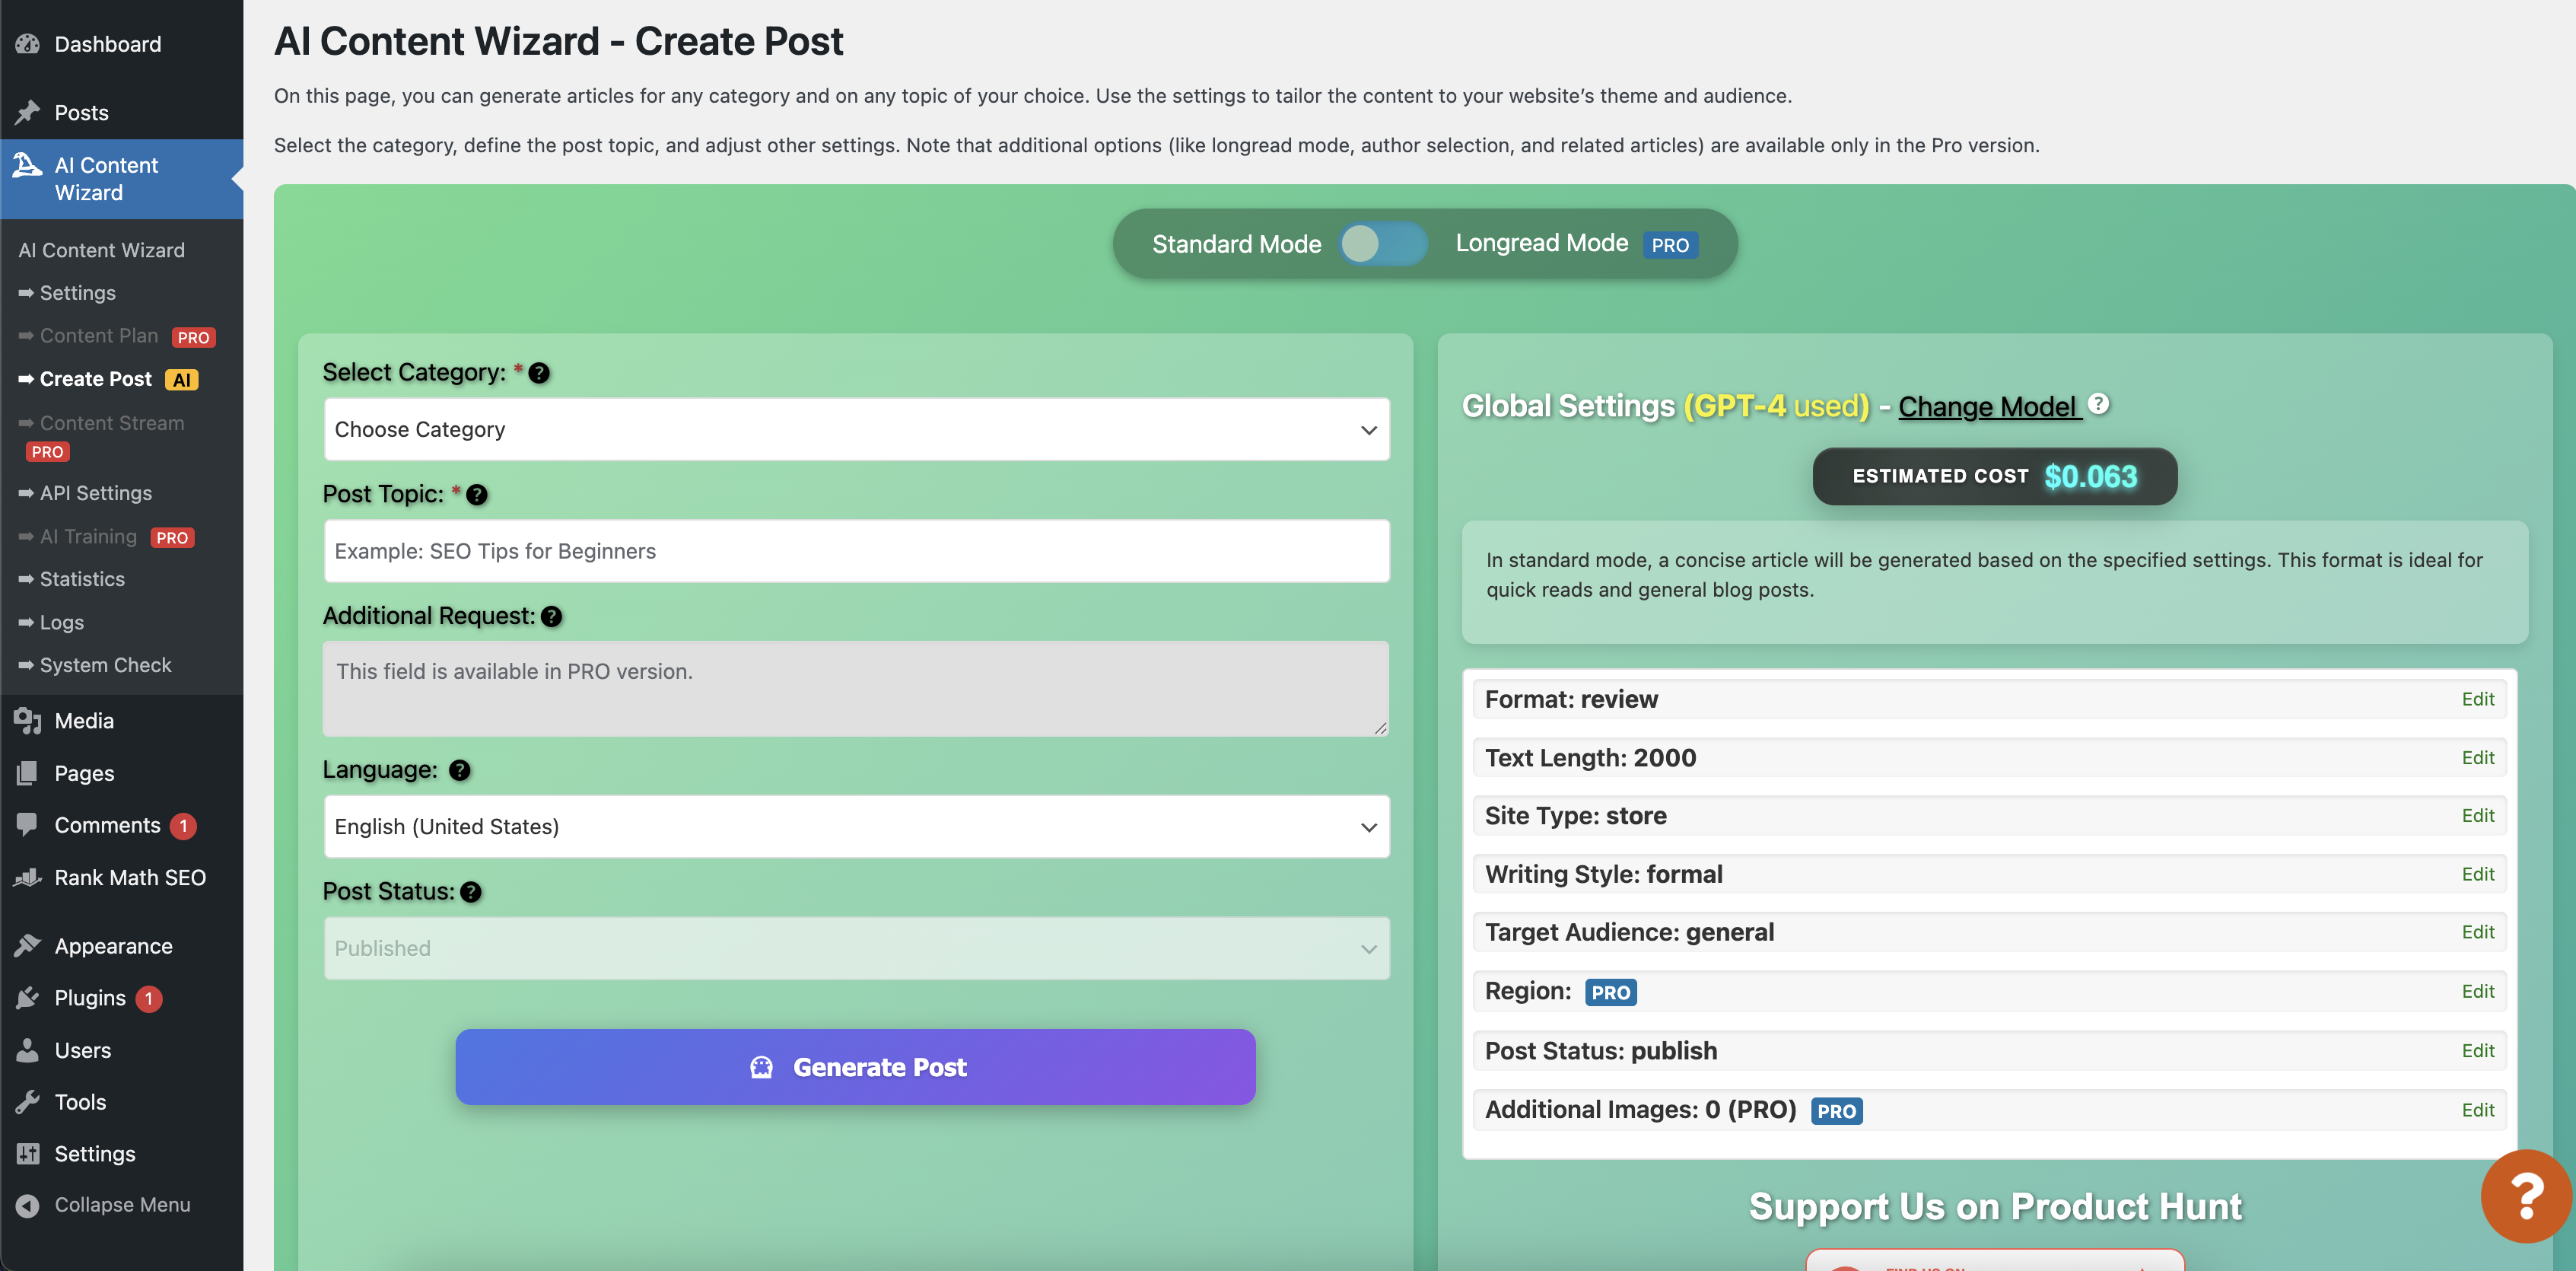Click the Media icon in sidebar
The height and width of the screenshot is (1271, 2576).
coord(27,720)
